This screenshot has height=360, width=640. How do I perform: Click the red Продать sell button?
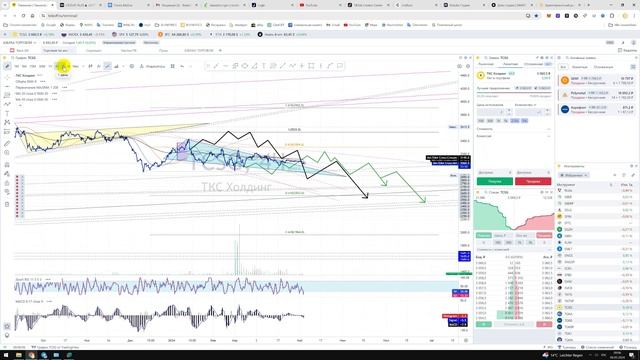[x=533, y=181]
